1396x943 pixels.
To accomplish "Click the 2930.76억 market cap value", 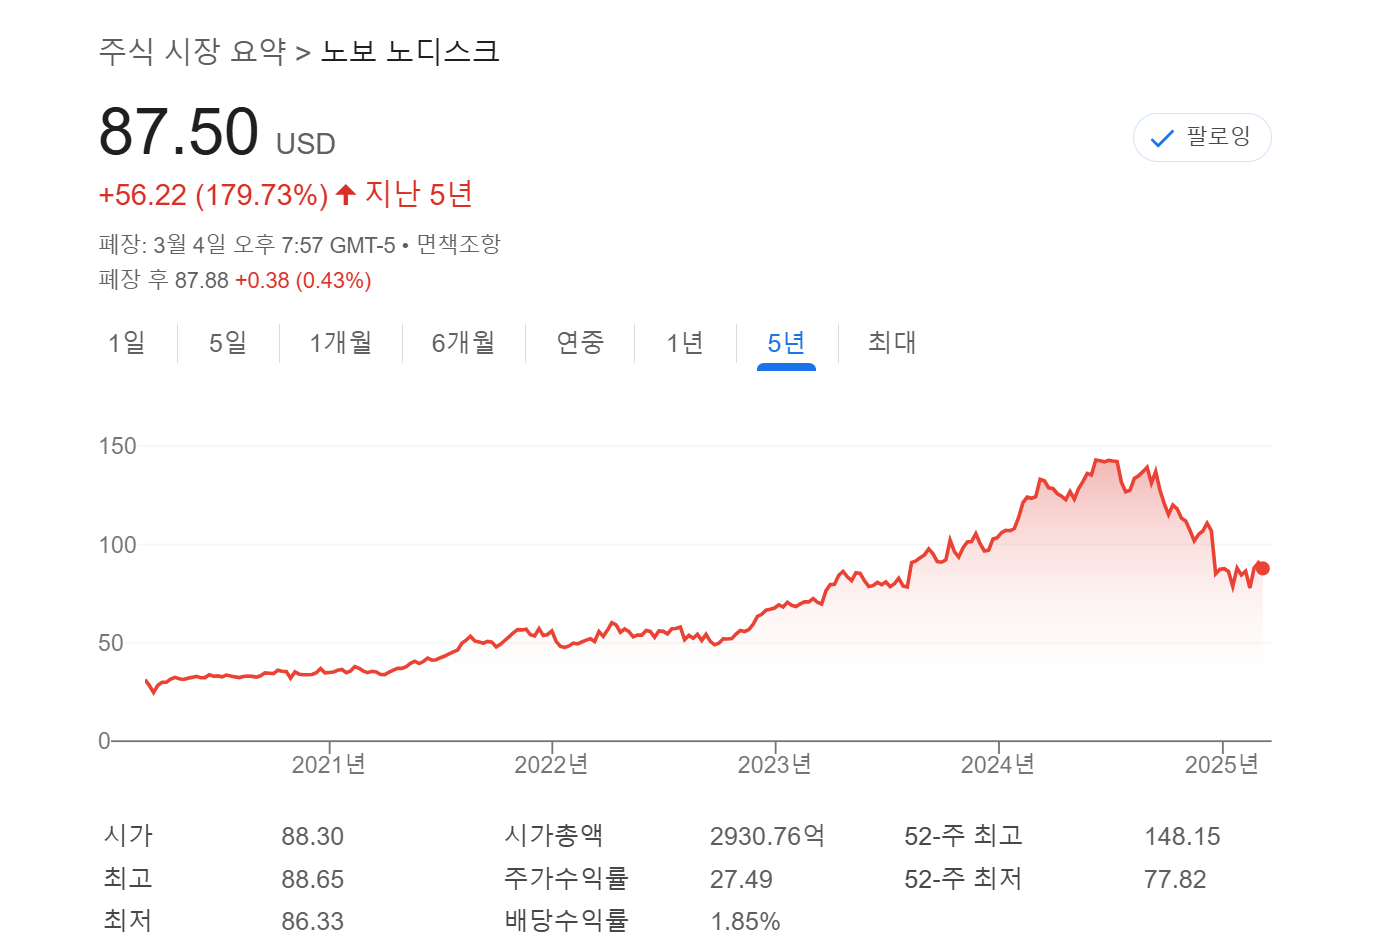I will [x=768, y=836].
